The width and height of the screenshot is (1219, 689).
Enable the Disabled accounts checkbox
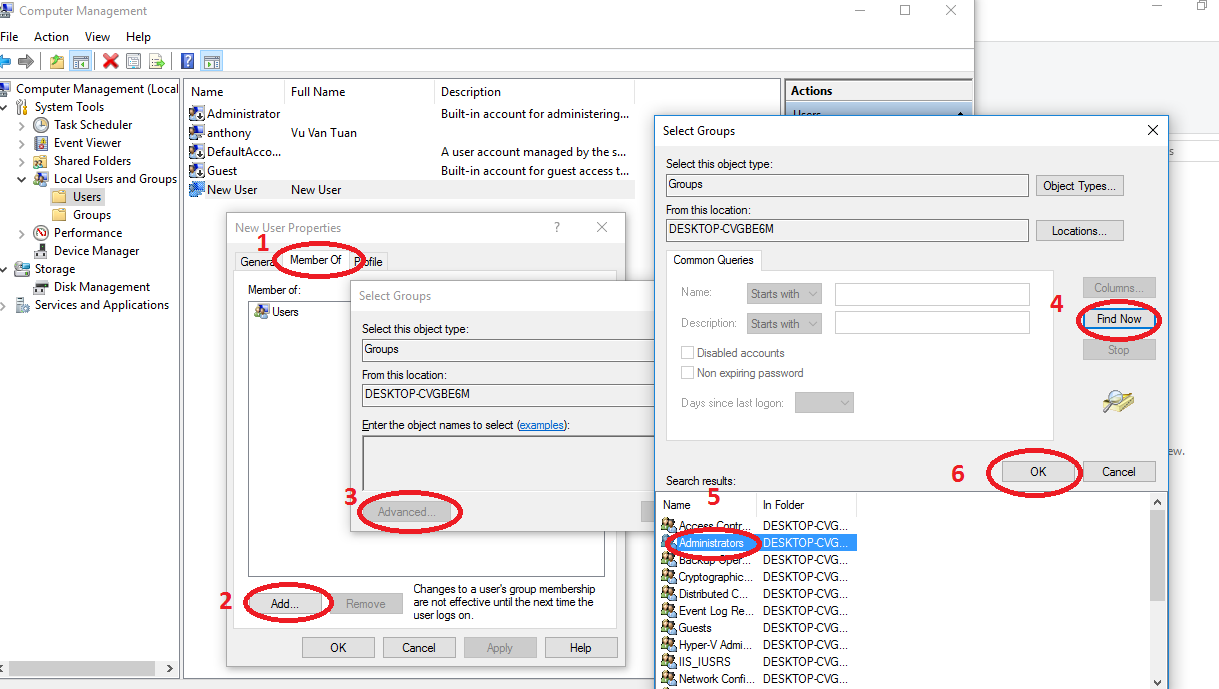coord(688,352)
